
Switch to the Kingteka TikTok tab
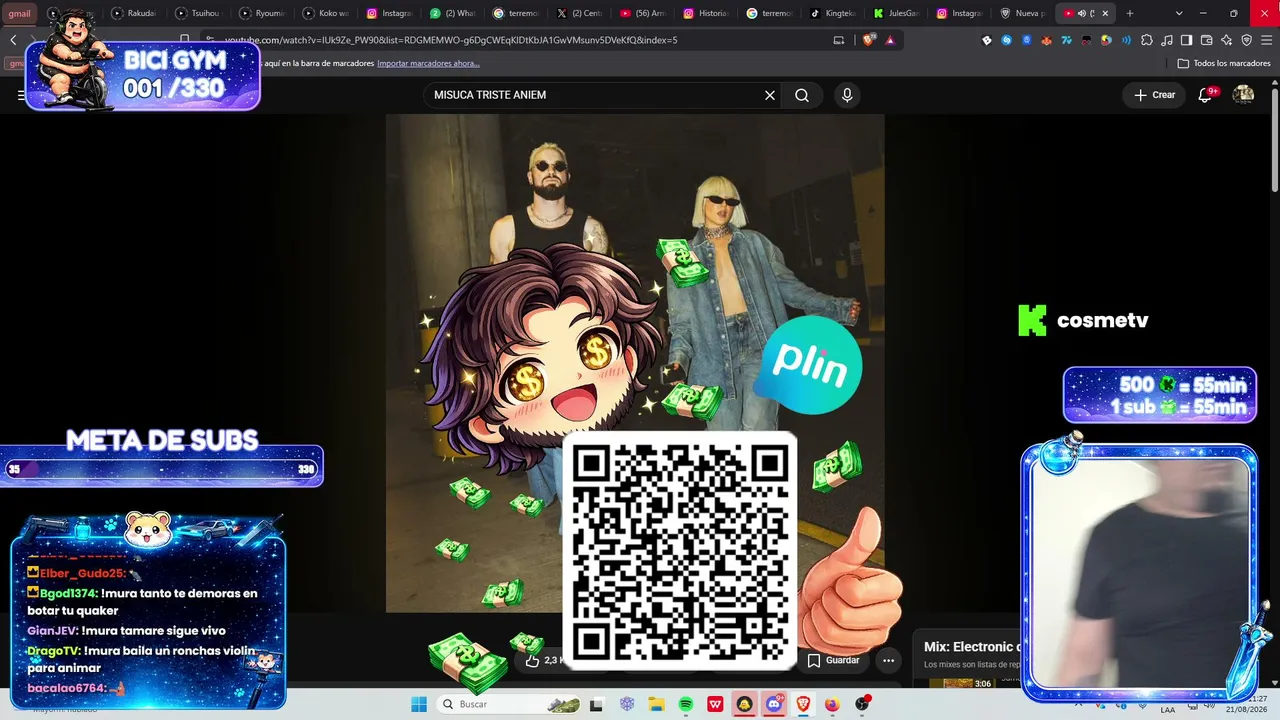tap(832, 13)
